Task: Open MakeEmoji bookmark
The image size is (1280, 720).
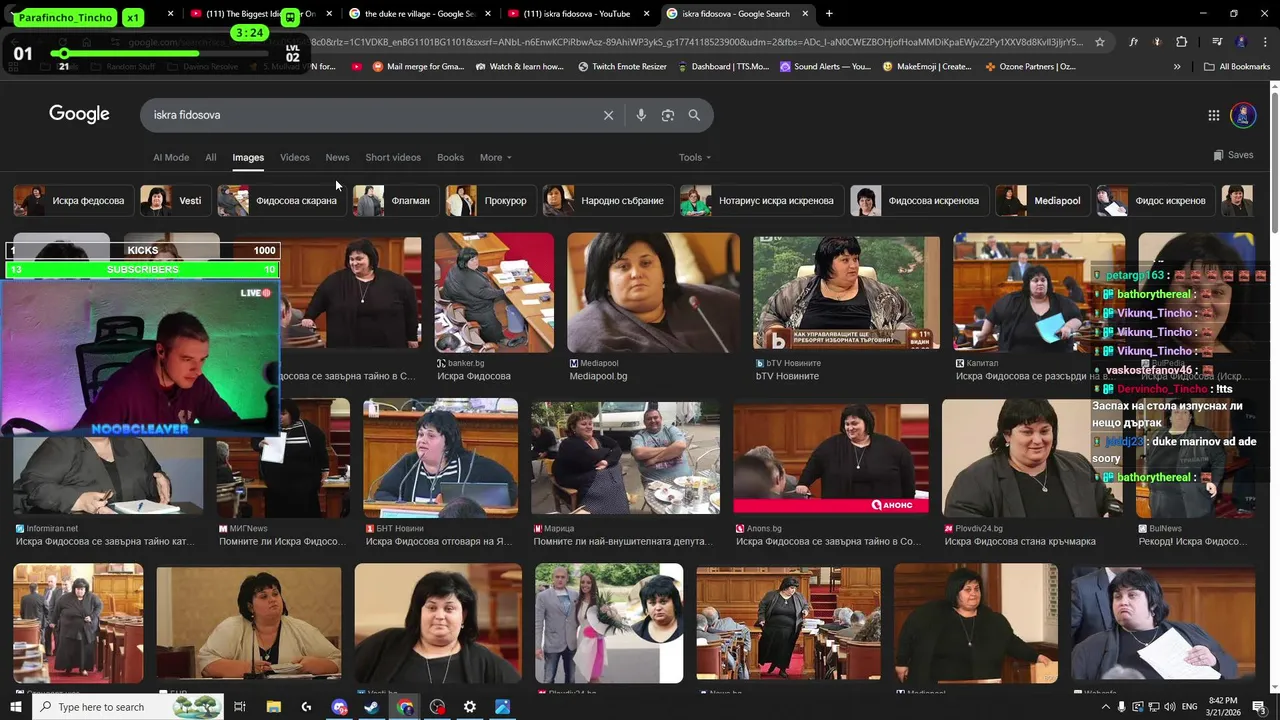Action: coord(927,67)
